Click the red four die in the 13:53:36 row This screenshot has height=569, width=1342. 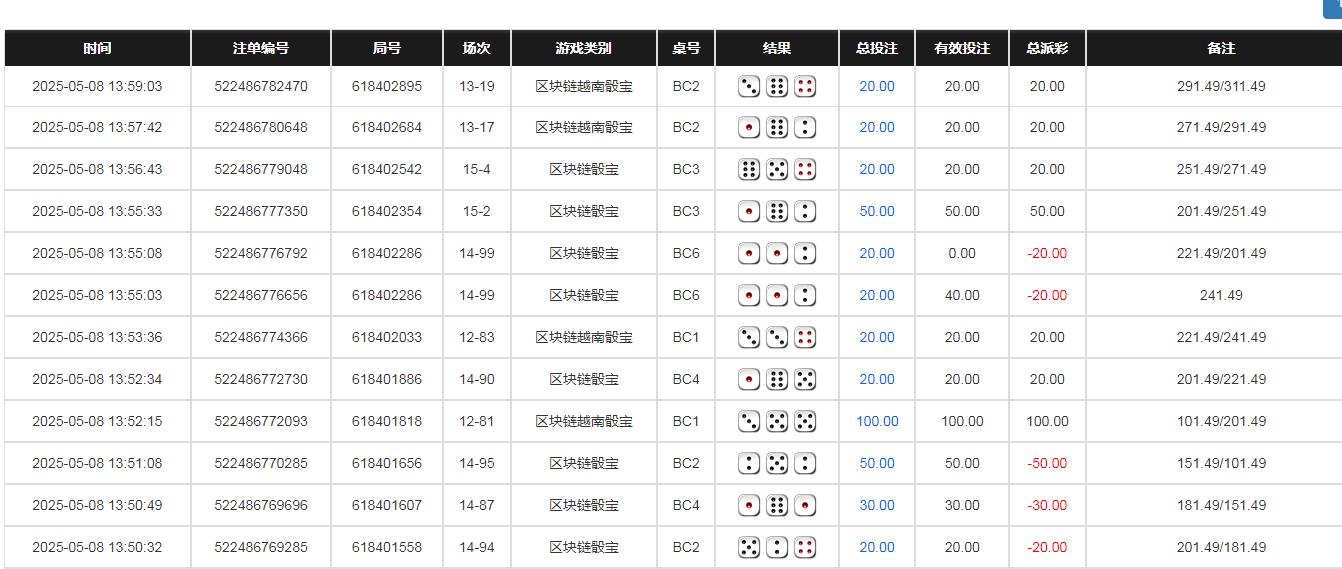[805, 338]
